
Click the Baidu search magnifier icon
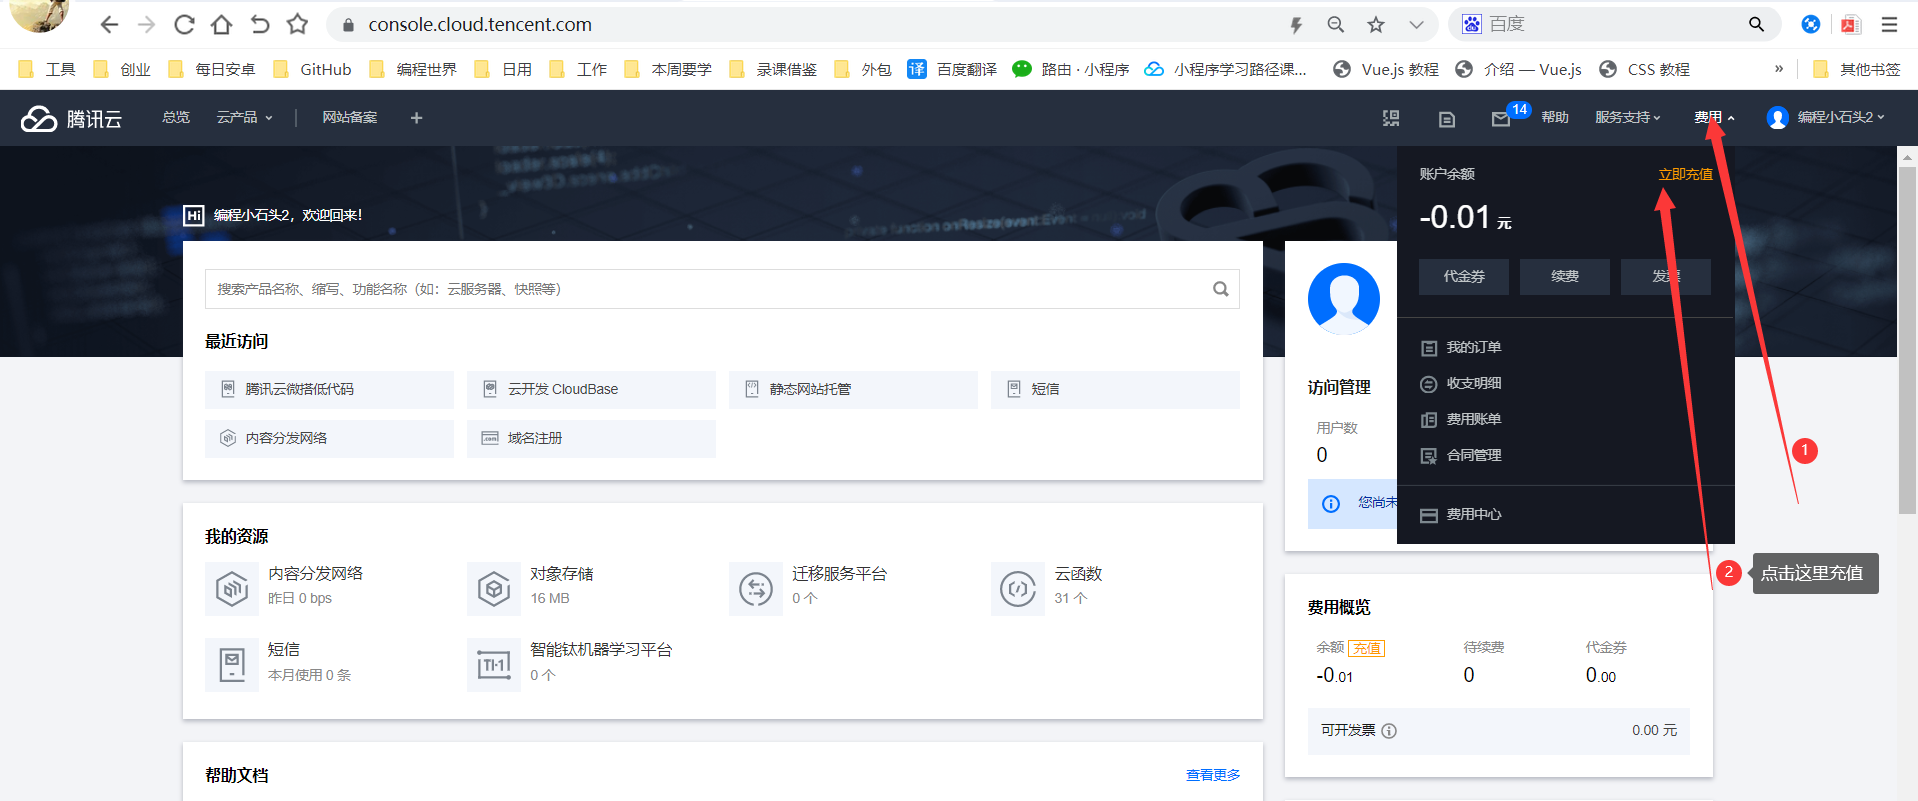pyautogui.click(x=1756, y=24)
